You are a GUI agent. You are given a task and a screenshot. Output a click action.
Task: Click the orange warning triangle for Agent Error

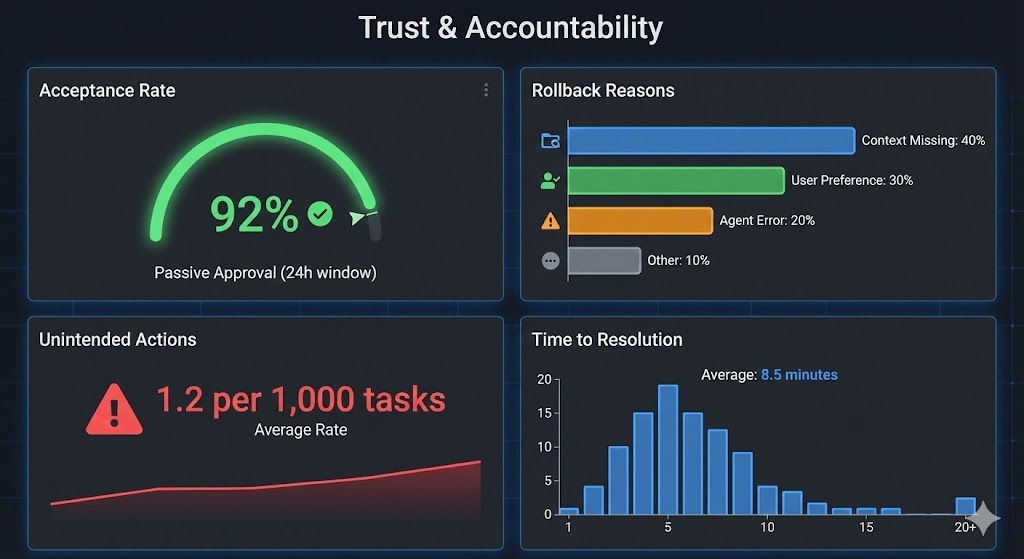click(x=550, y=221)
